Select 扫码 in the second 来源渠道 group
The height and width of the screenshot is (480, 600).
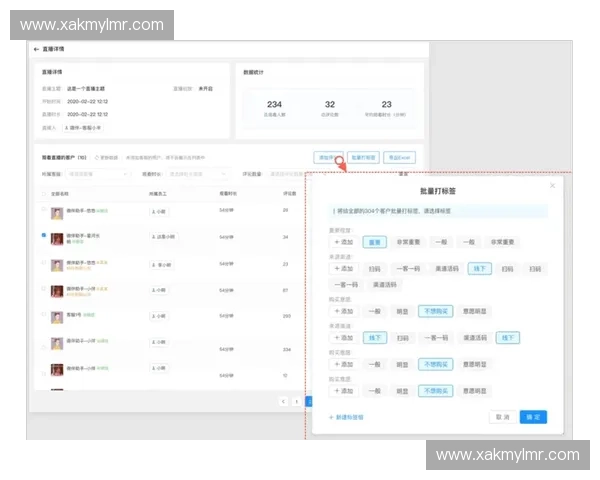403,338
